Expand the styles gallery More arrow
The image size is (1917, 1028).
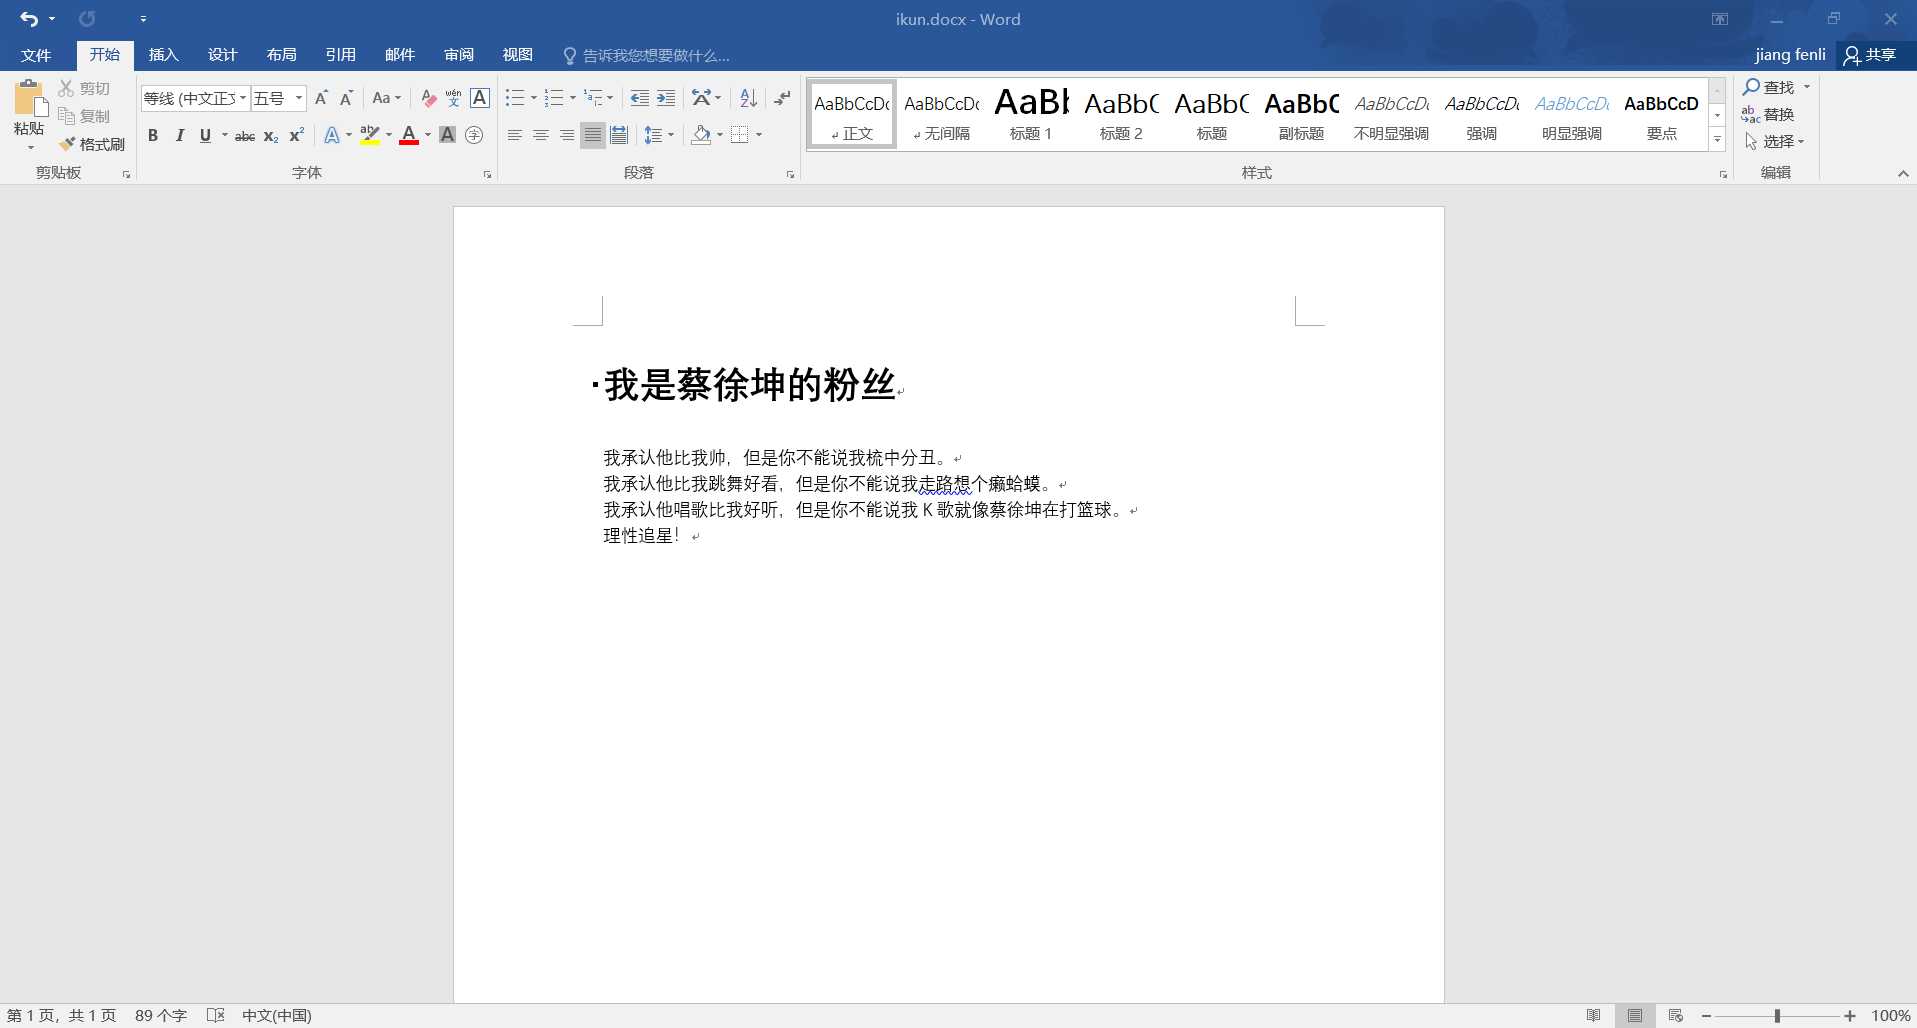point(1717,140)
